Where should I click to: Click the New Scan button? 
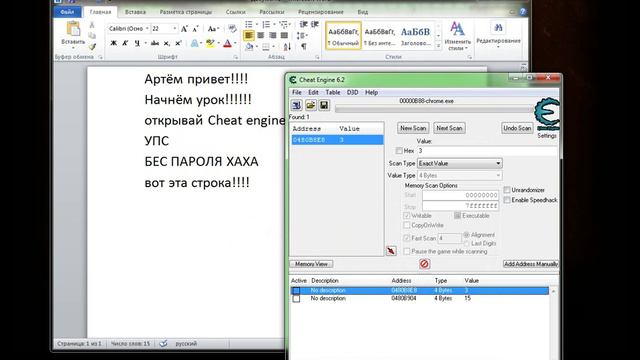pyautogui.click(x=413, y=128)
